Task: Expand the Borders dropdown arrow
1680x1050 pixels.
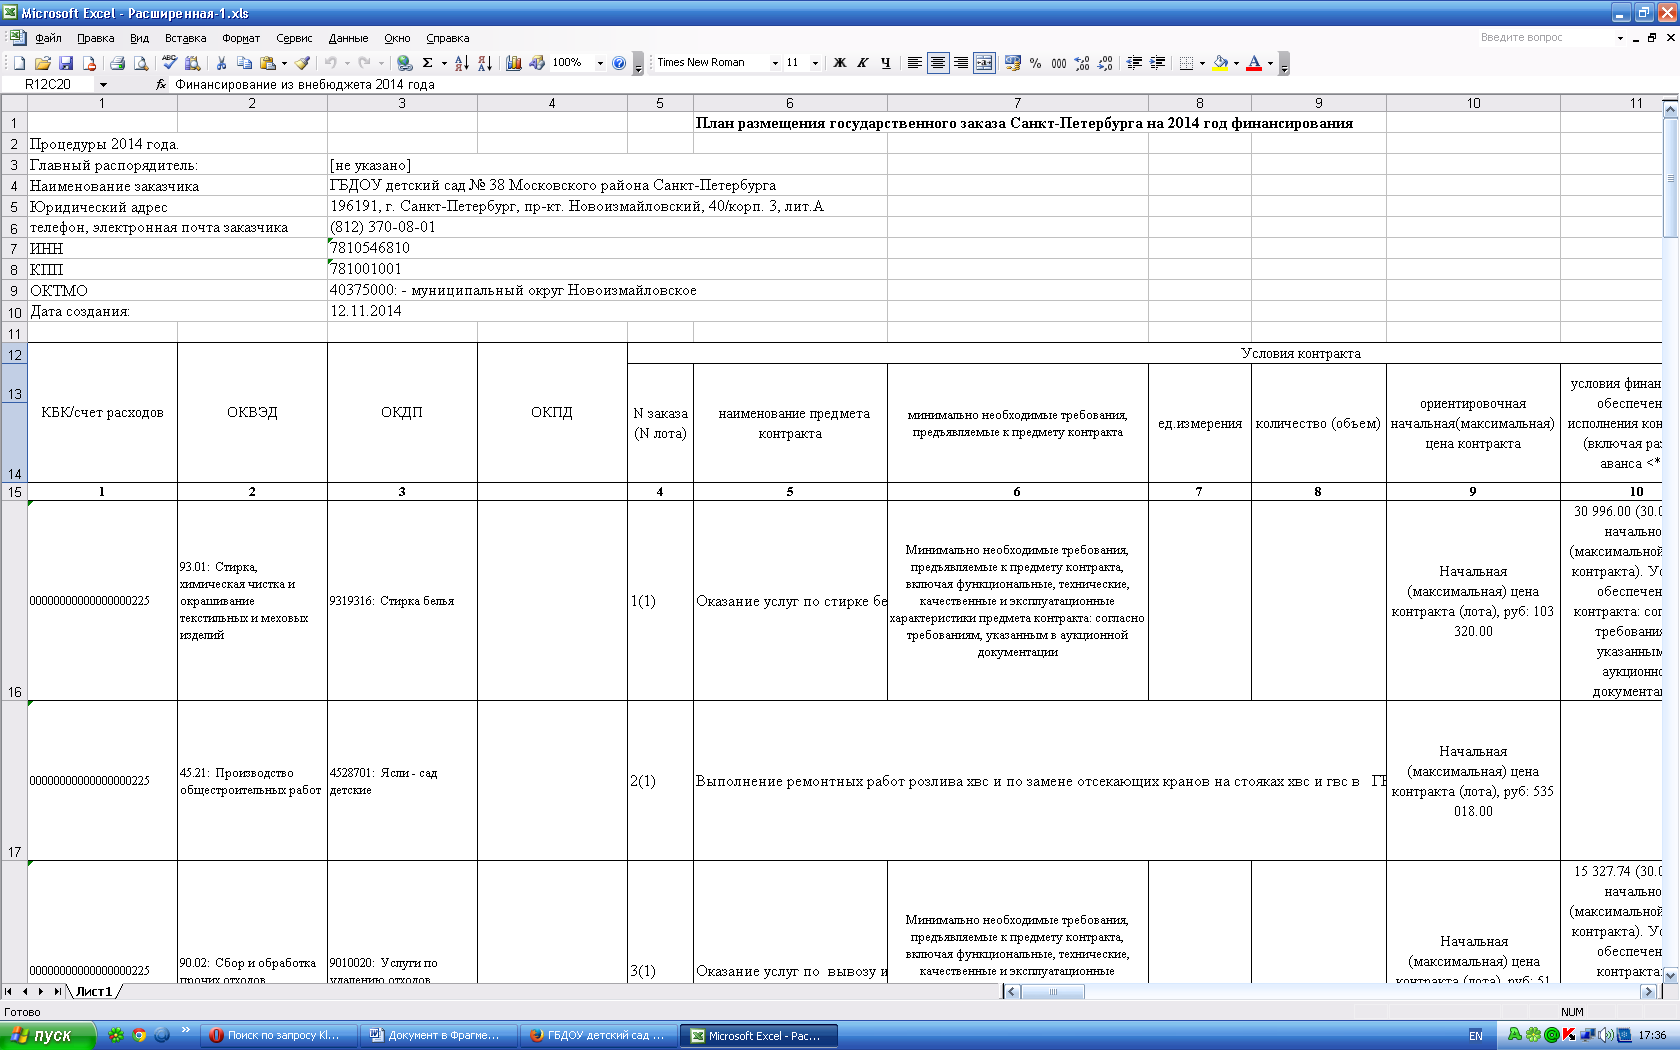Action: click(1202, 63)
